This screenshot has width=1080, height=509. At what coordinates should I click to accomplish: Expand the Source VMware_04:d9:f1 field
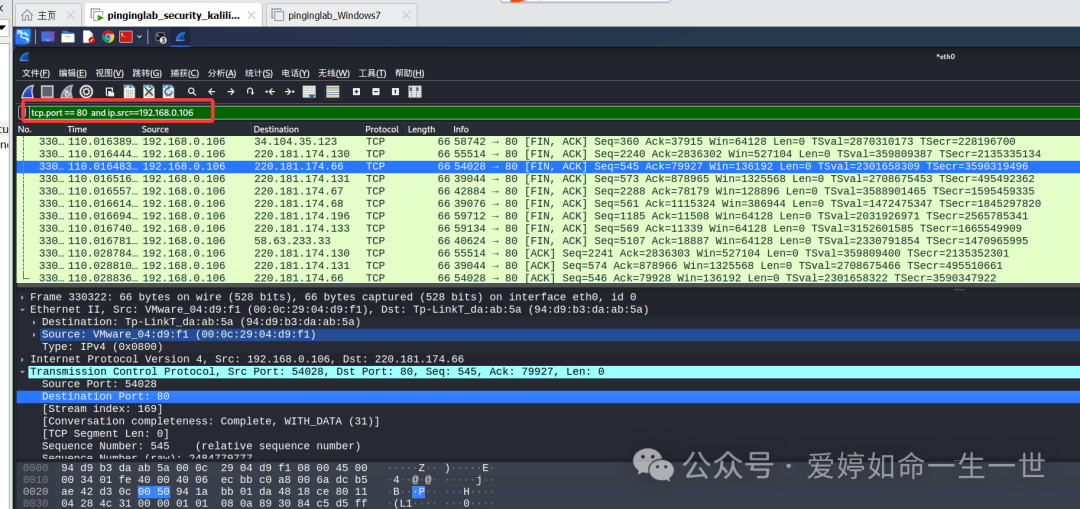tap(35, 335)
